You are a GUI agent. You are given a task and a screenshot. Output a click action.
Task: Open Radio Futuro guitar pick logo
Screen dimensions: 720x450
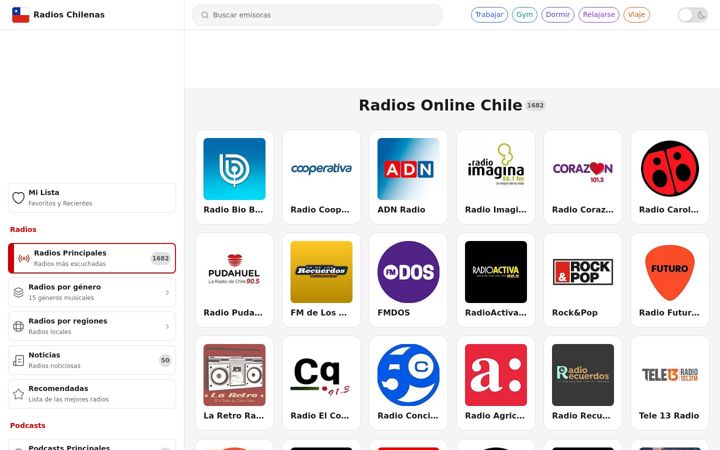(x=670, y=272)
